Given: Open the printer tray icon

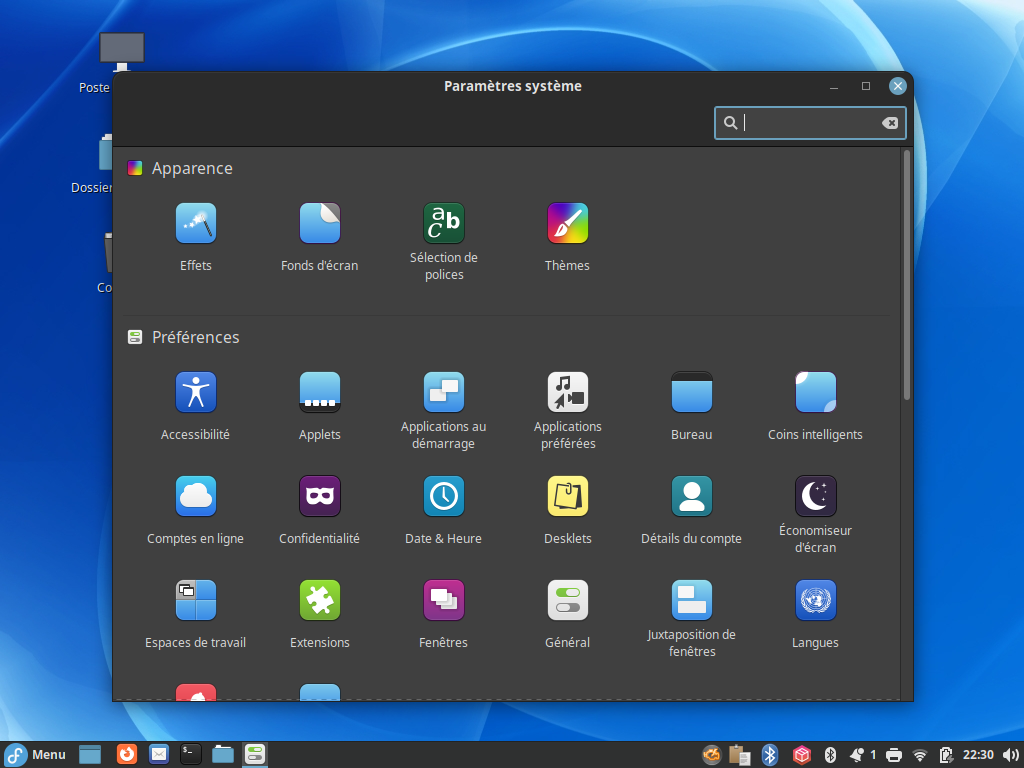Looking at the screenshot, I should pos(893,756).
